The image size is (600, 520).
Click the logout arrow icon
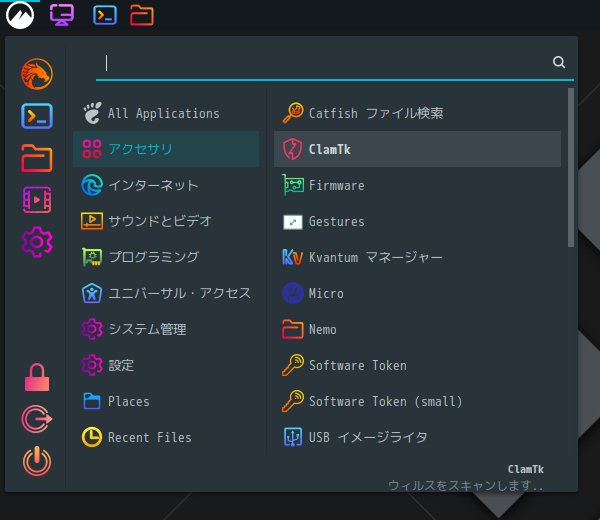pyautogui.click(x=37, y=419)
